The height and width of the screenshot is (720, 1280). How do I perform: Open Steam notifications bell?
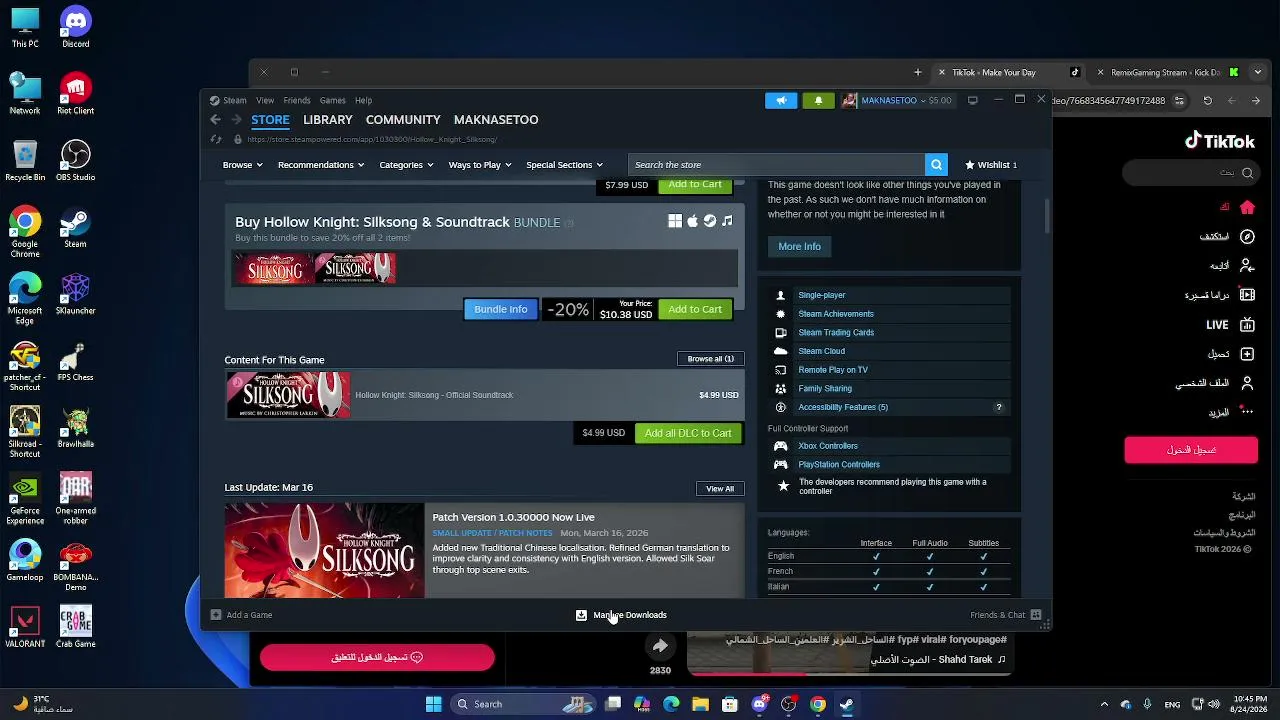[818, 100]
